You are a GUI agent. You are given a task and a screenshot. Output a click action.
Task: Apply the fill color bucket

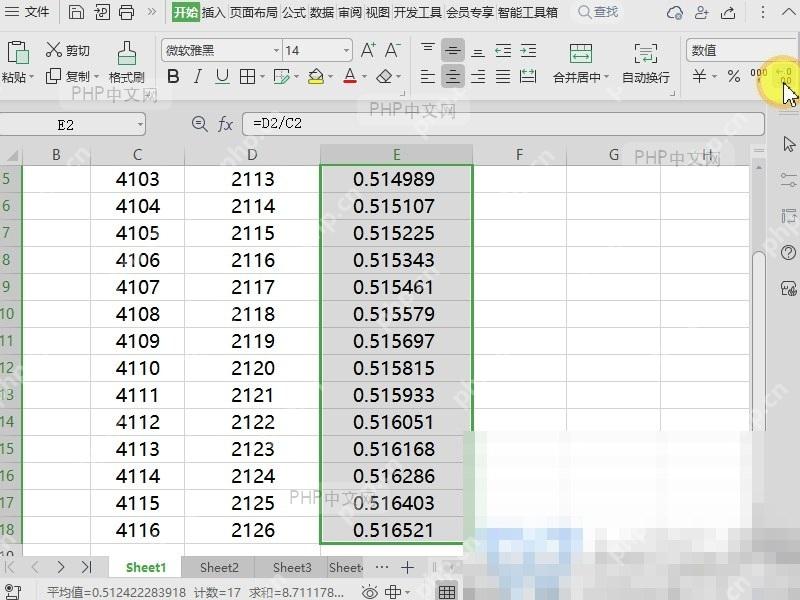click(x=316, y=77)
